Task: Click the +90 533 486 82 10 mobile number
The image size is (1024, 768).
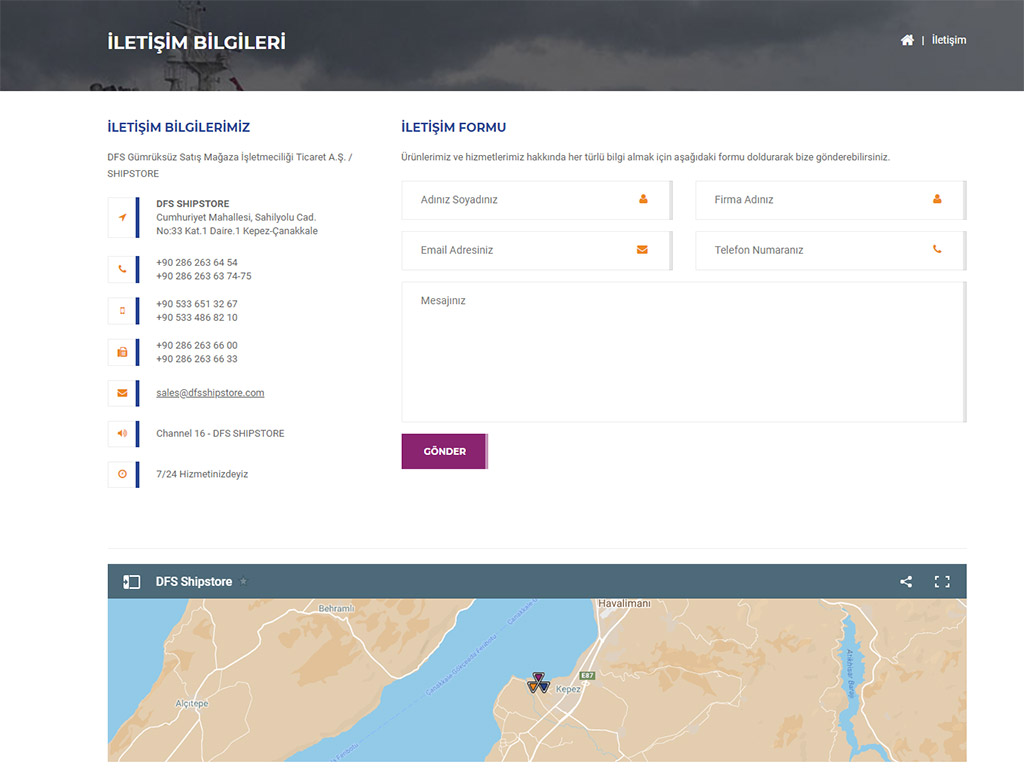Action: point(197,317)
